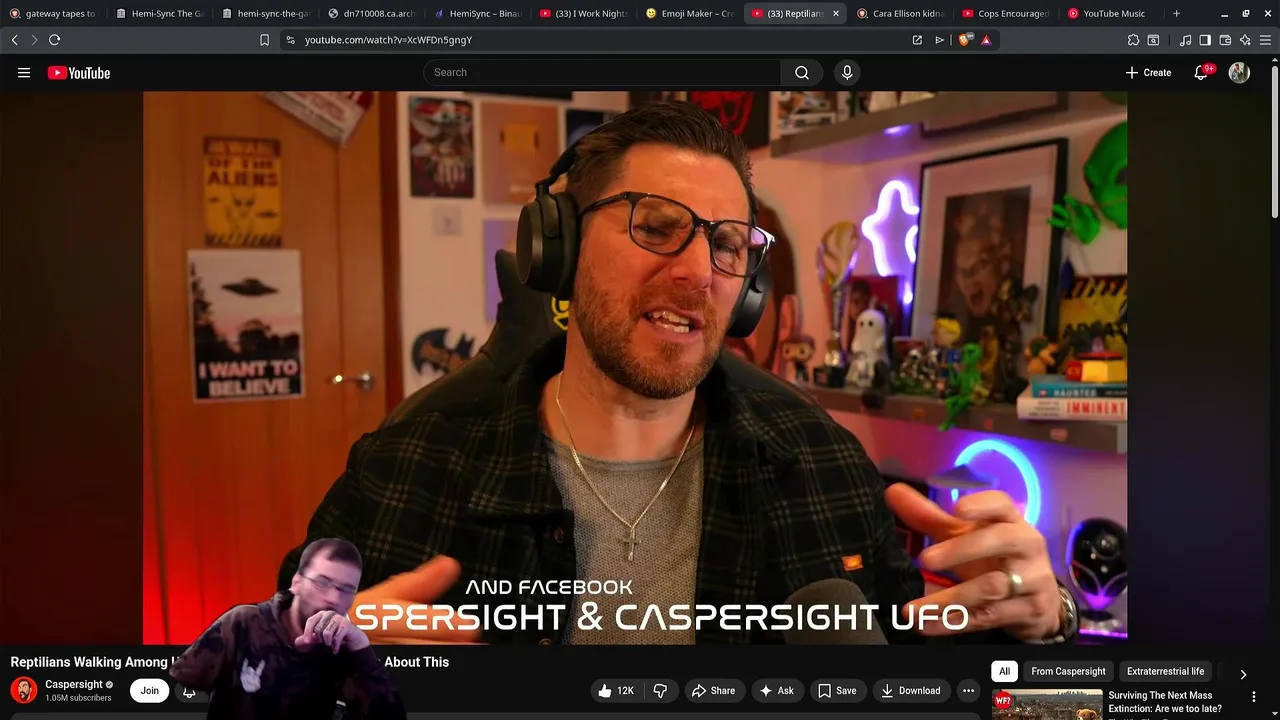This screenshot has height=720, width=1280.
Task: Open the YouTube guide hamburger menu
Action: [24, 72]
